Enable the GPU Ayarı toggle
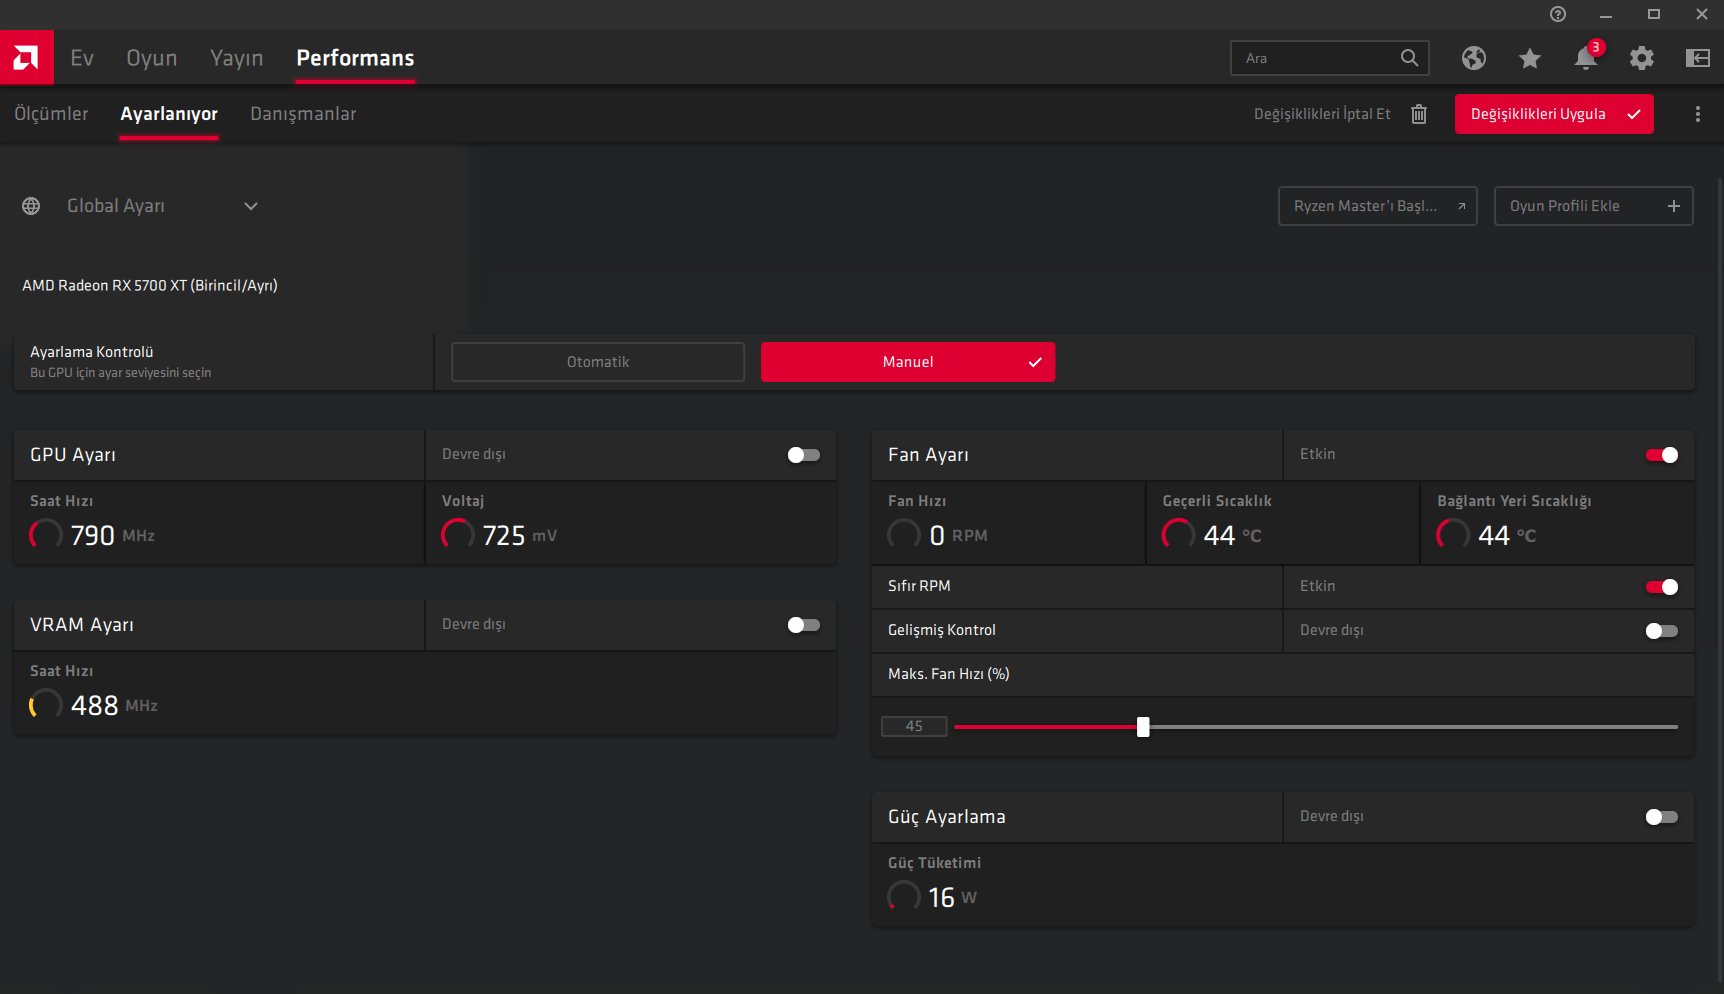Image resolution: width=1724 pixels, height=994 pixels. [804, 455]
